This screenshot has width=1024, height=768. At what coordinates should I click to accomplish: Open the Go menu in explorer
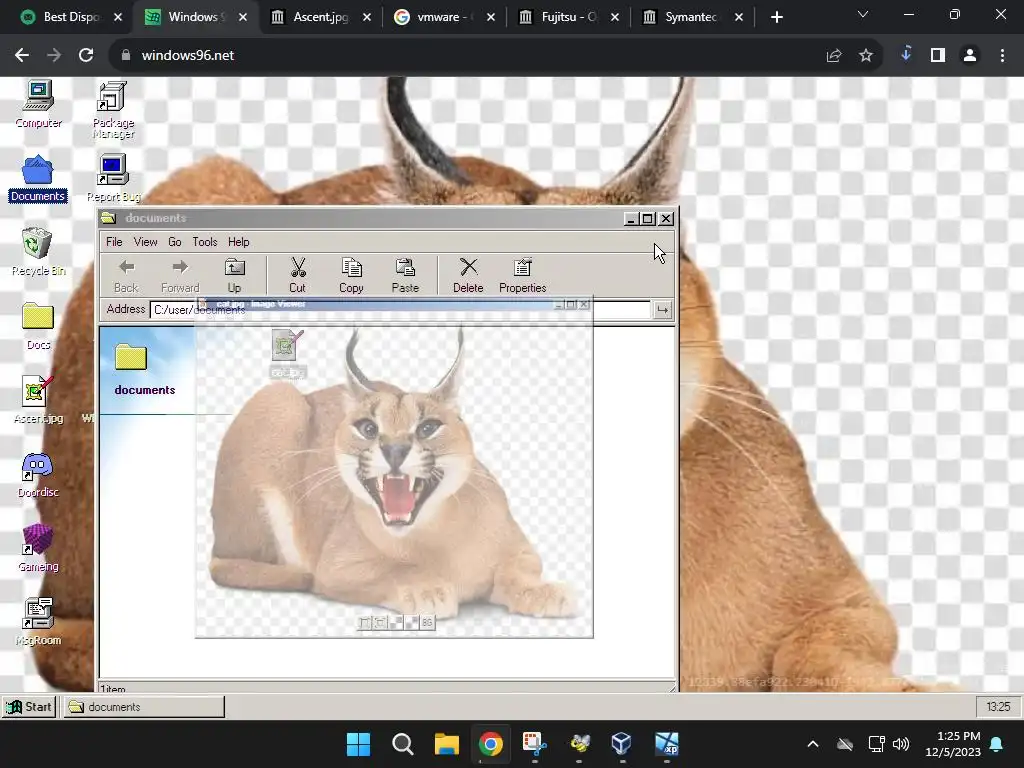click(x=174, y=242)
